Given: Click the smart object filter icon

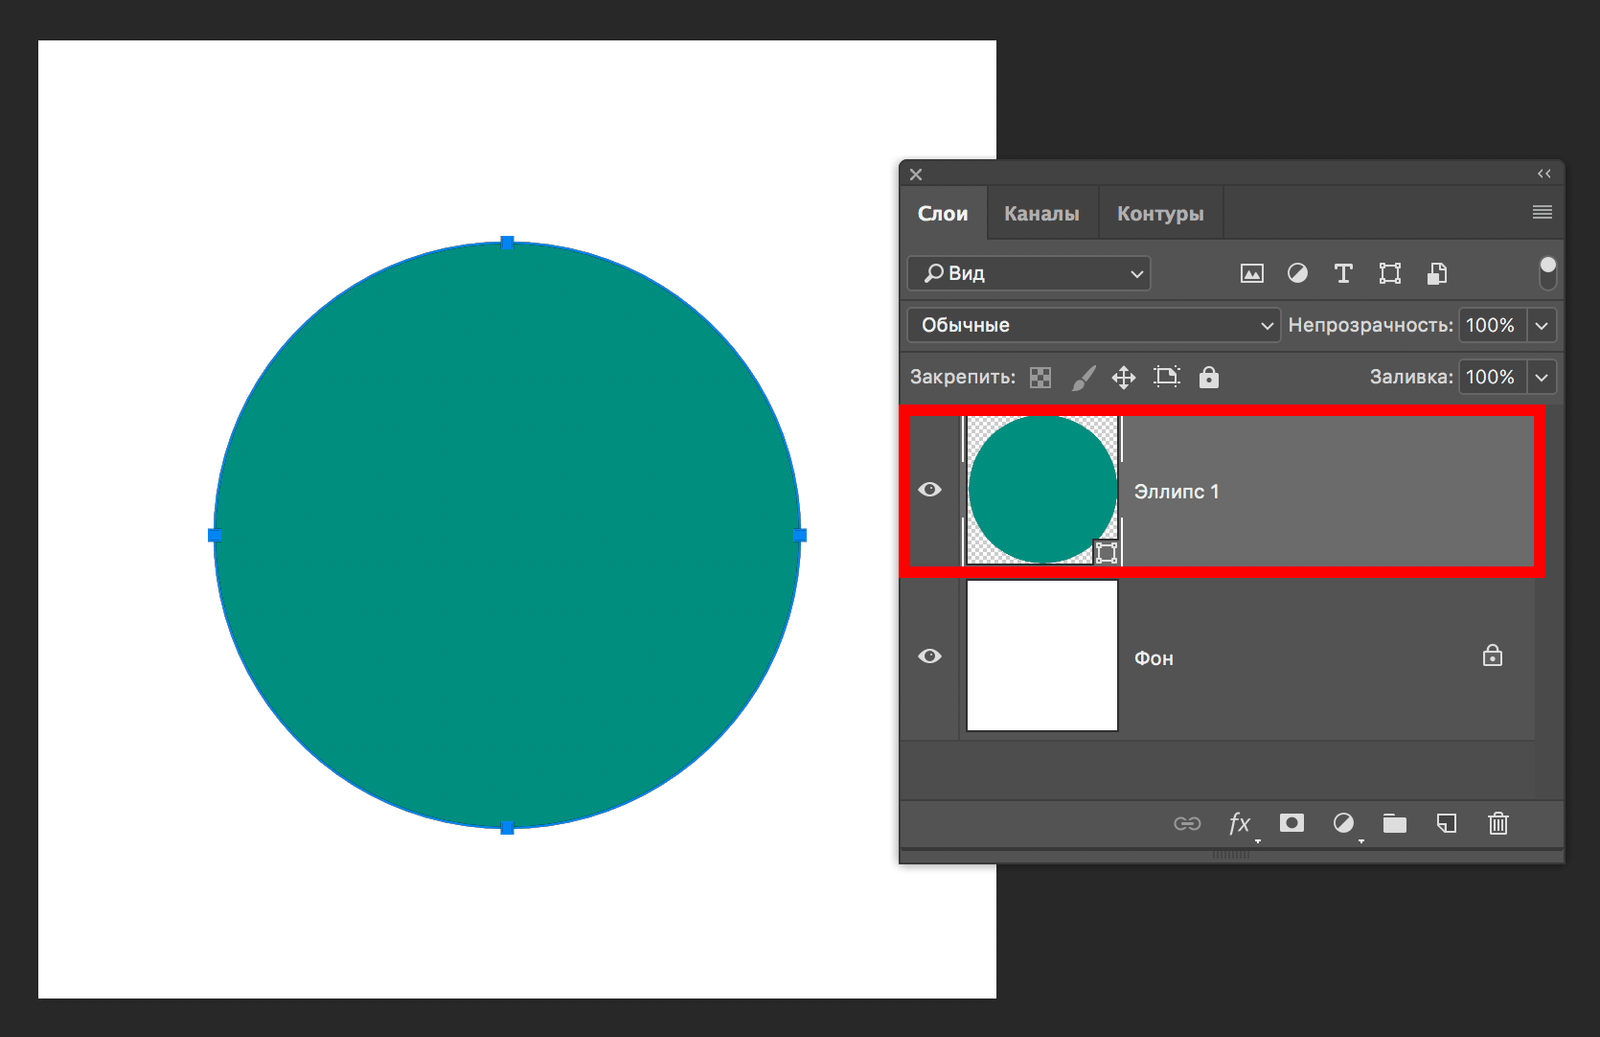Looking at the screenshot, I should 1437,274.
